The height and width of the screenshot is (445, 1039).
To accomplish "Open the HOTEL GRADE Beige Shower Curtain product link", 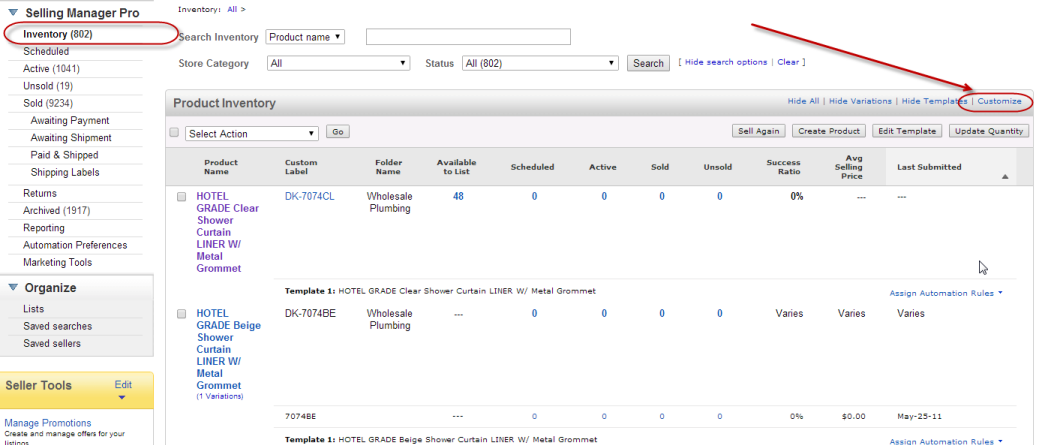I will 229,349.
